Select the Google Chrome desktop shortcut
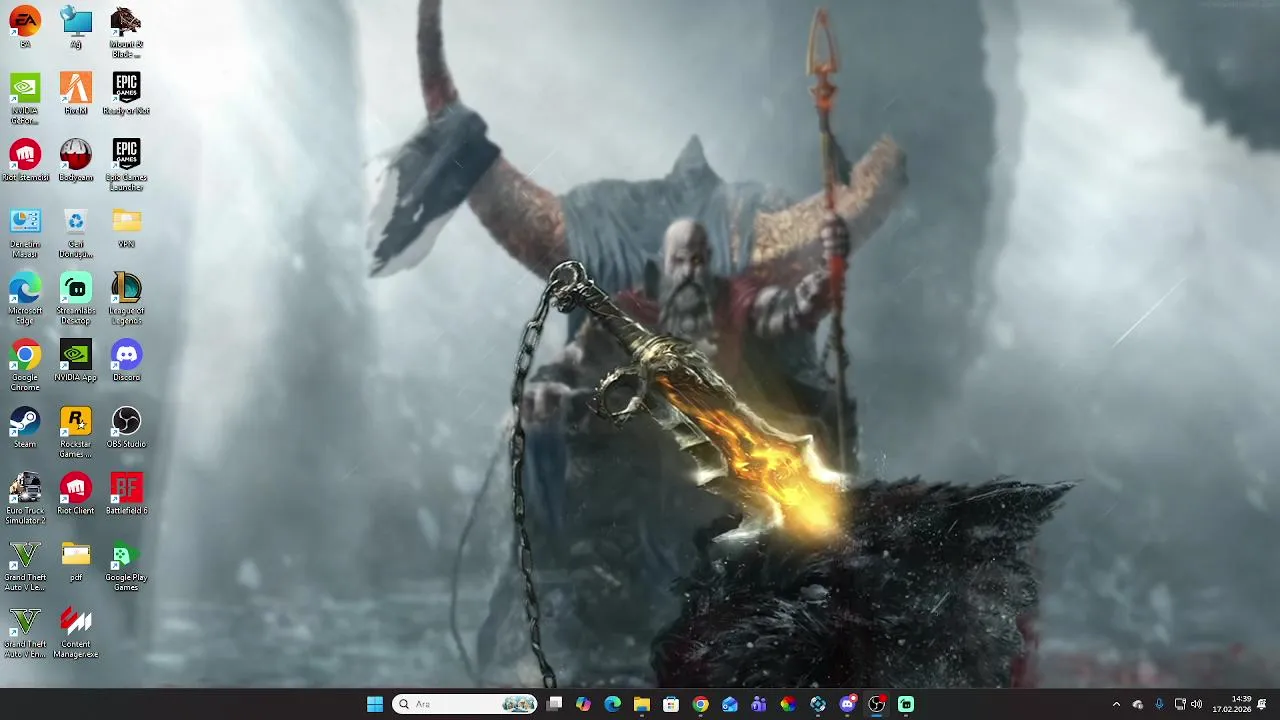 (x=25, y=365)
